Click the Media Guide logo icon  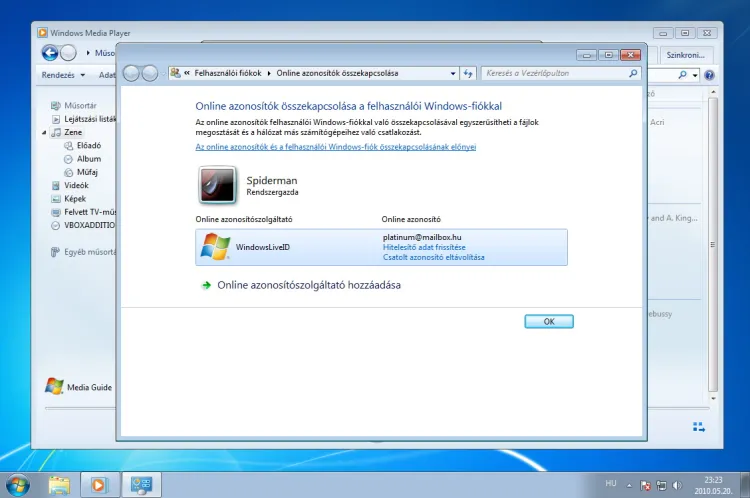click(54, 387)
